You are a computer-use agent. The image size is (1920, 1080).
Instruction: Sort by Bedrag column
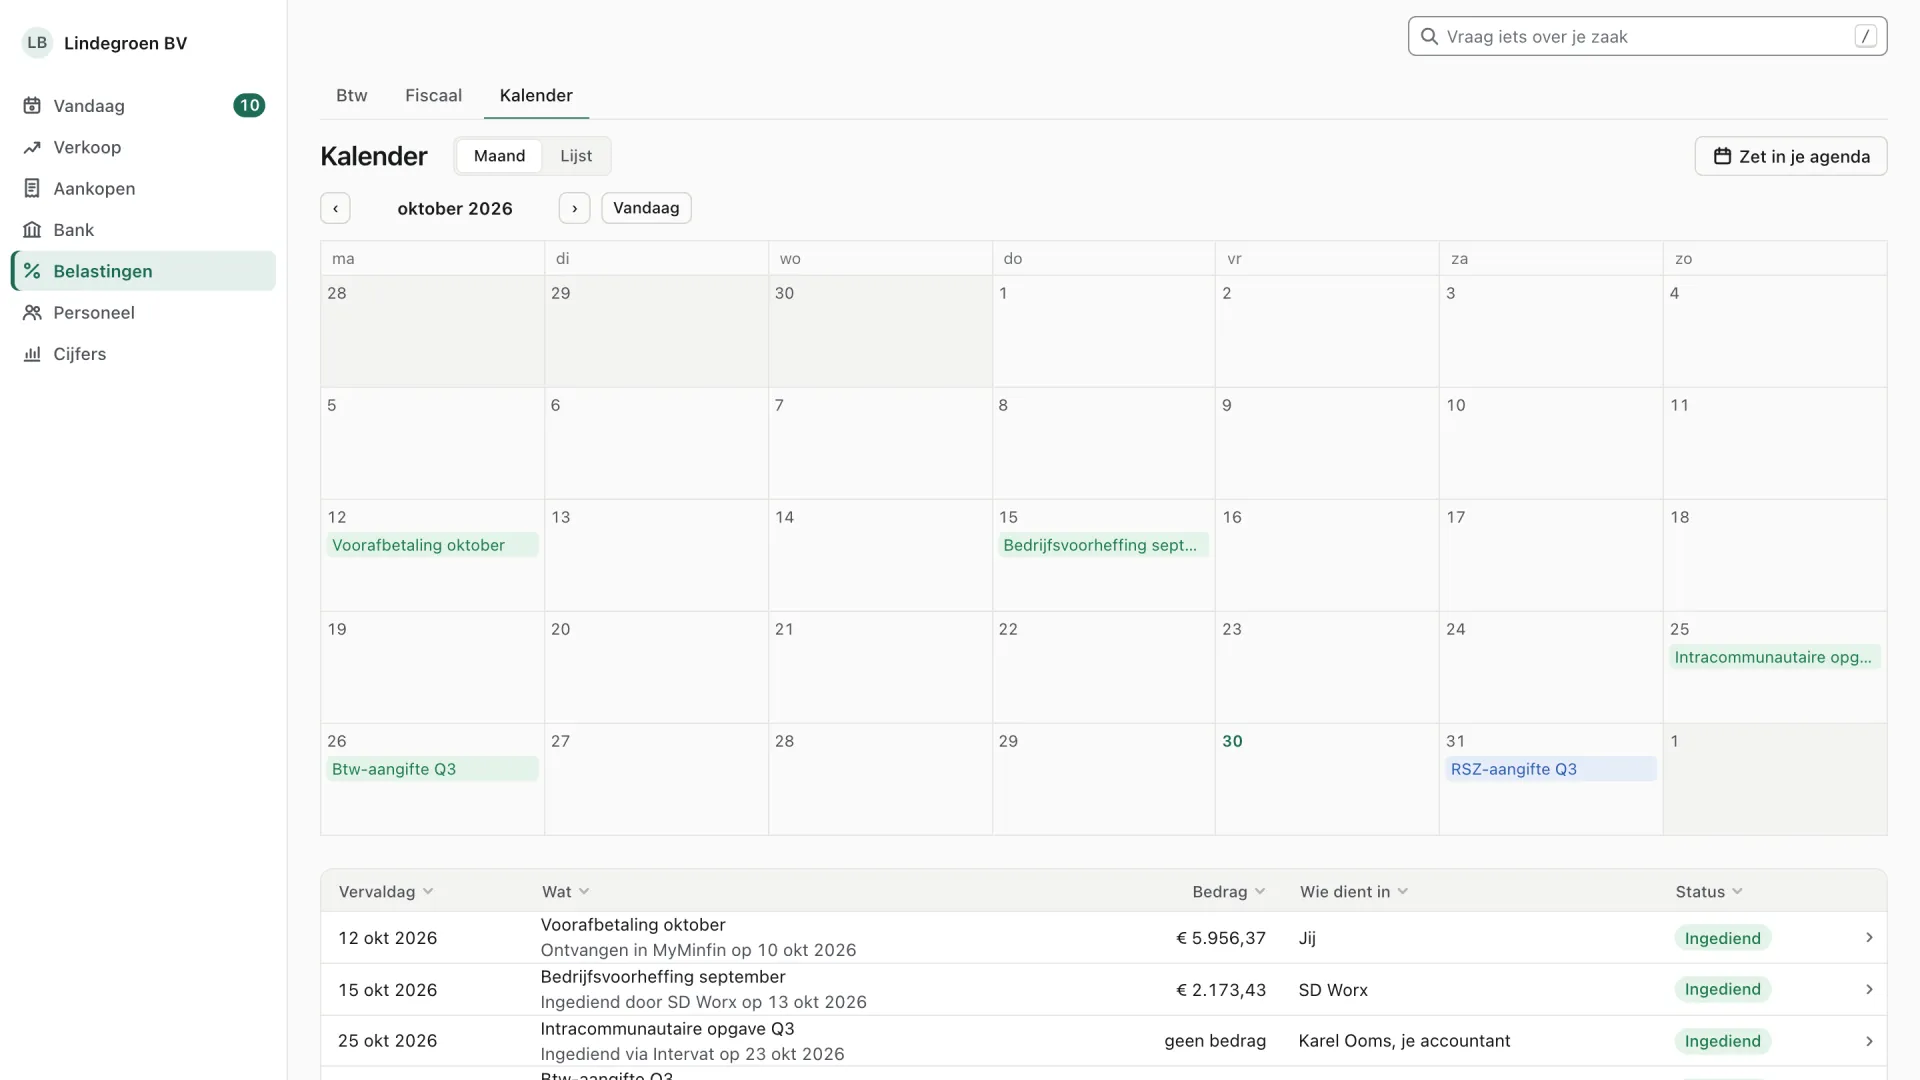pyautogui.click(x=1229, y=892)
